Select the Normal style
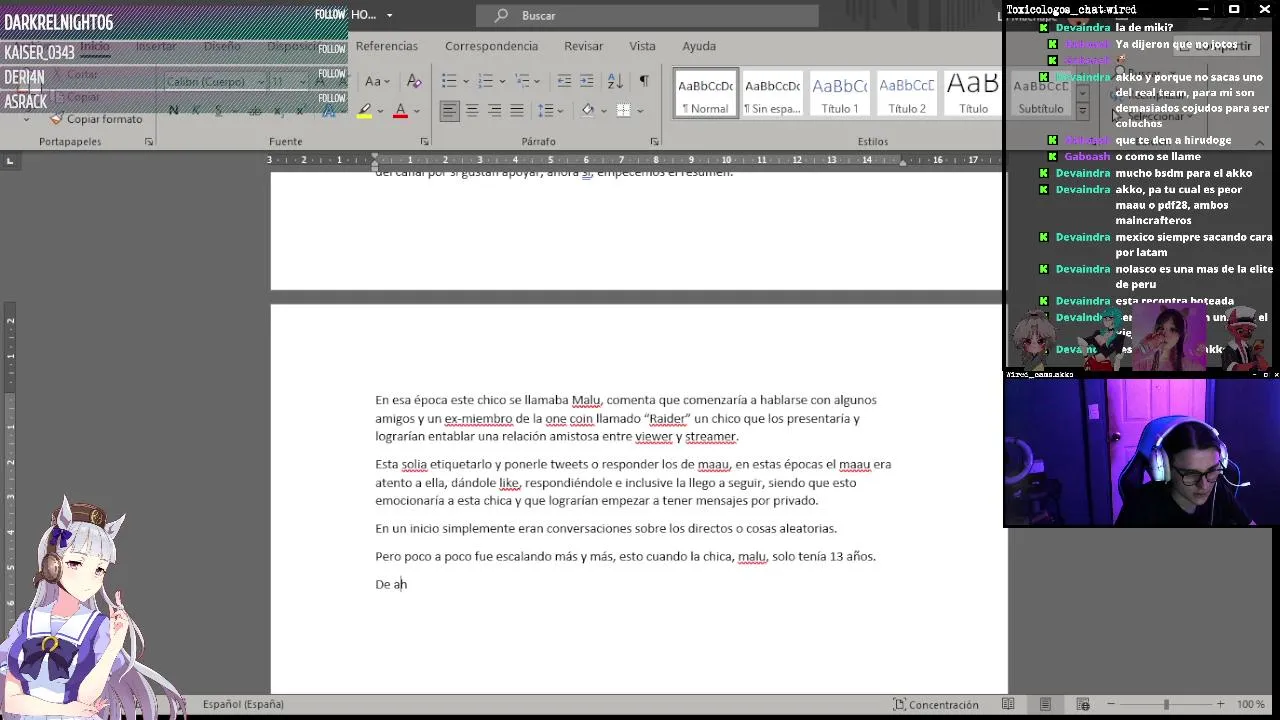 (706, 93)
